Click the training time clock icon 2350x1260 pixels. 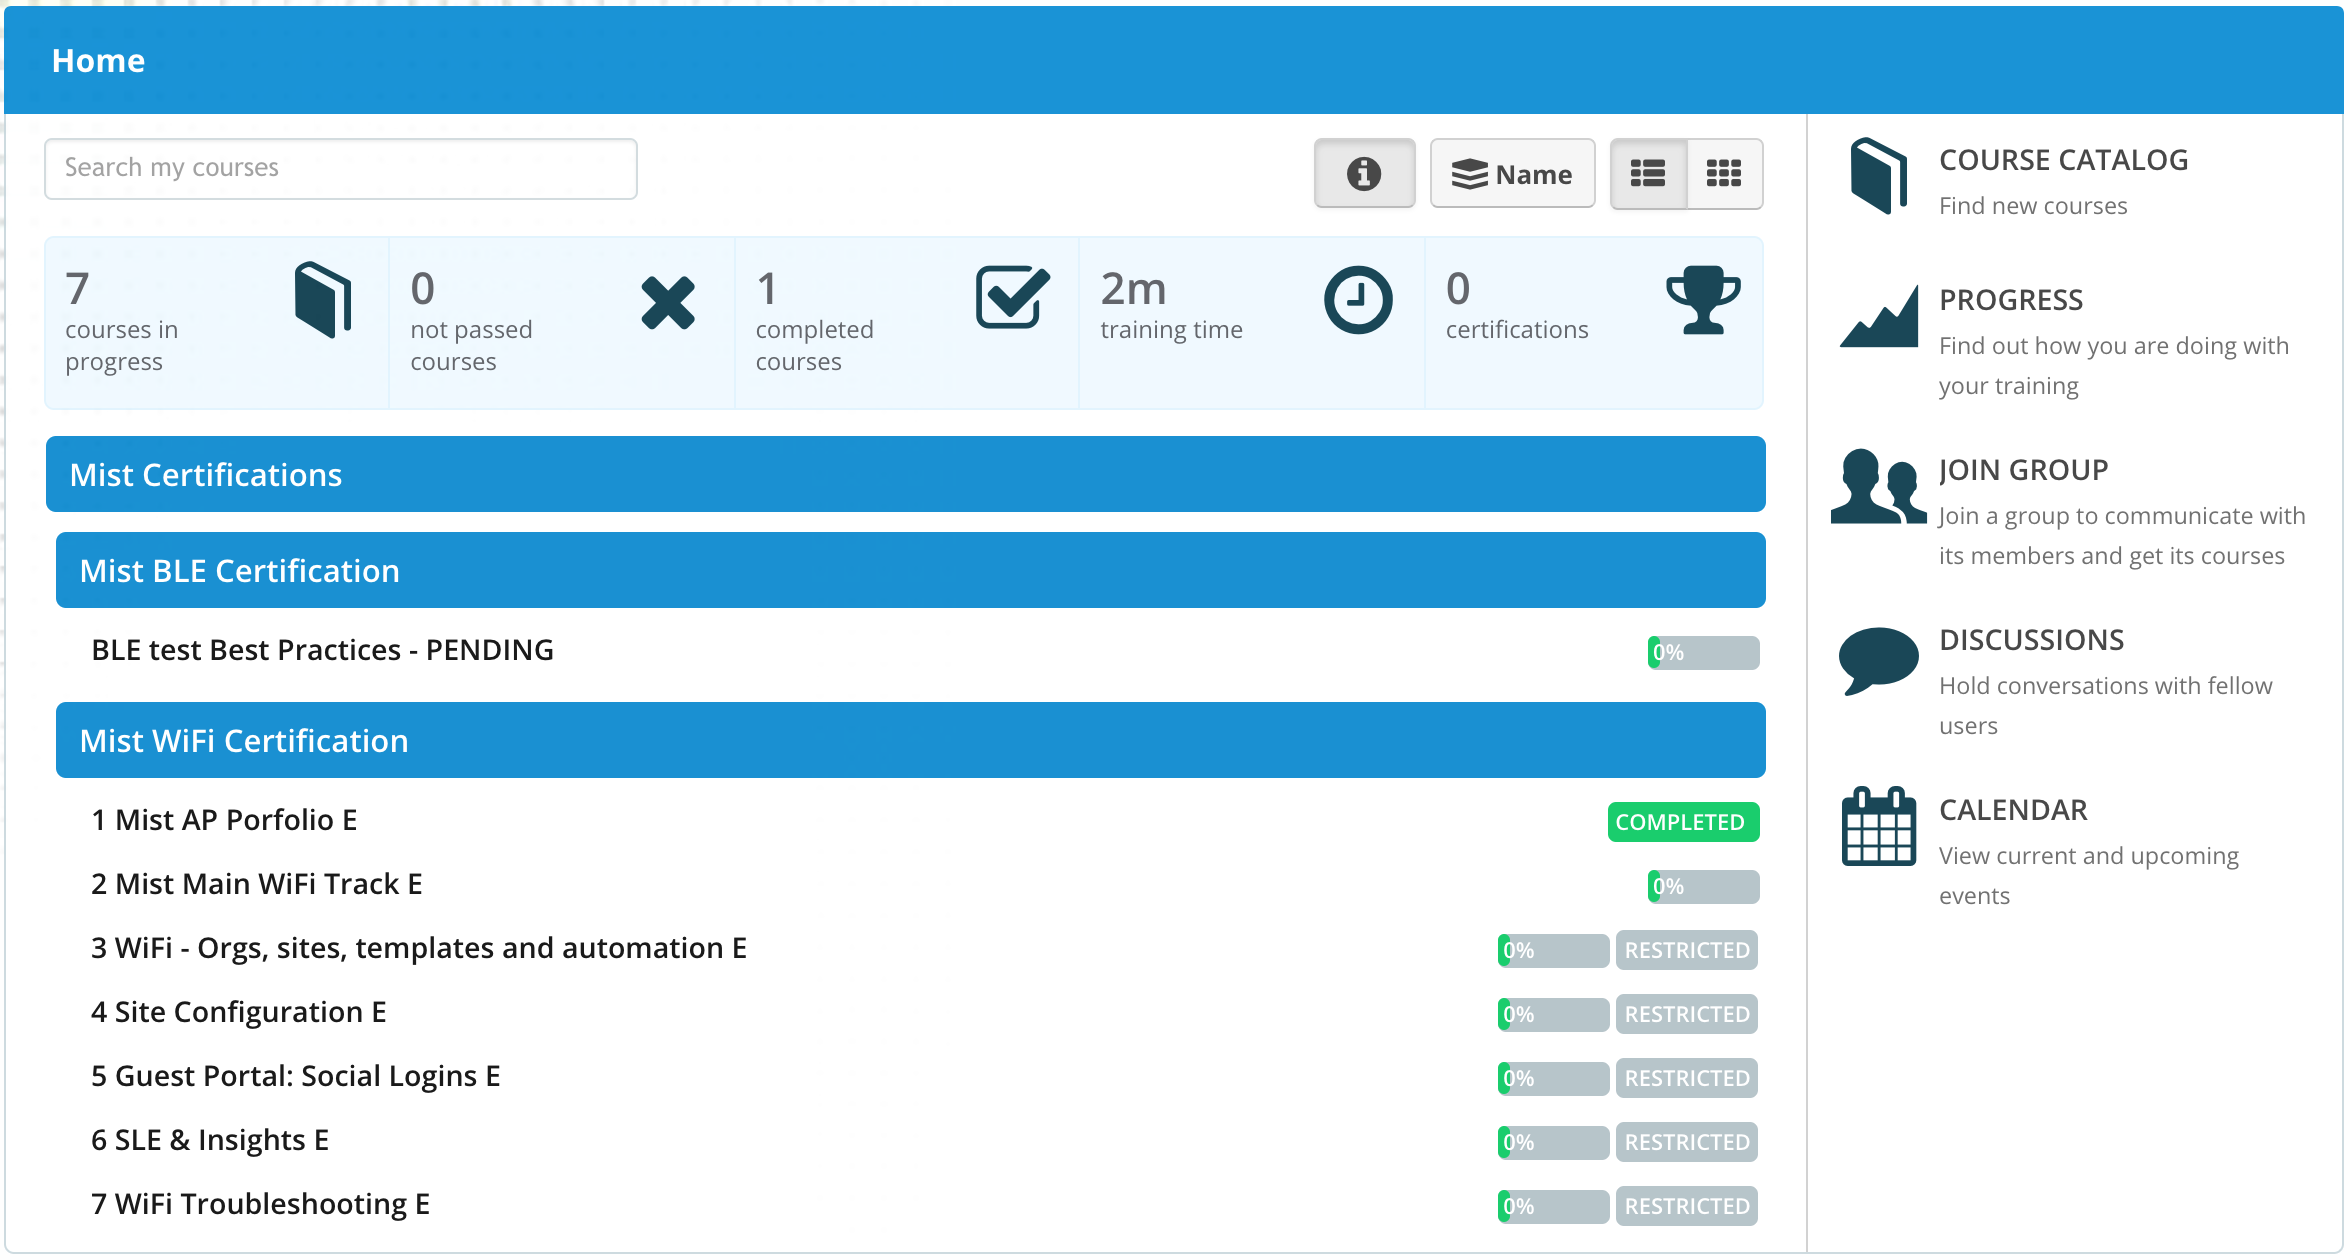coord(1357,300)
